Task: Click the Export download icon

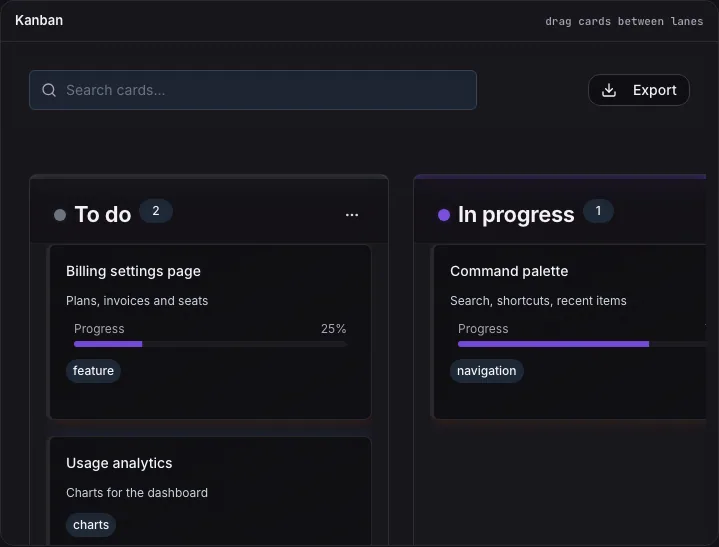Action: pos(608,90)
